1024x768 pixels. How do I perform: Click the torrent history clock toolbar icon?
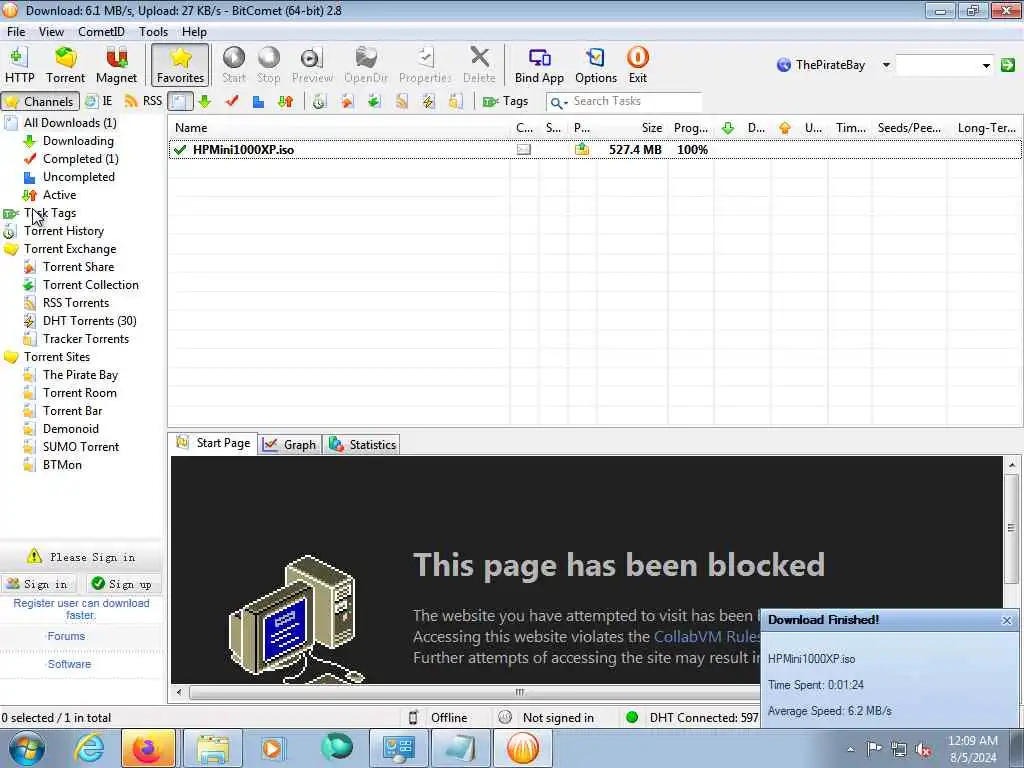[x=319, y=101]
